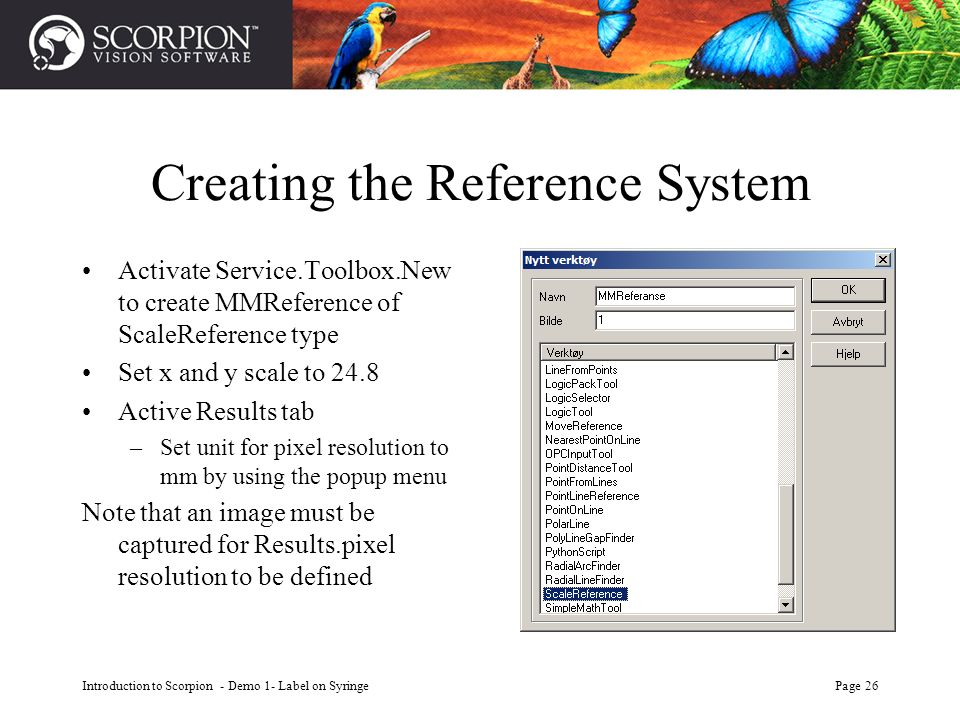Image resolution: width=960 pixels, height=720 pixels.
Task: Click the list scrollbar down arrow
Action: 785,606
